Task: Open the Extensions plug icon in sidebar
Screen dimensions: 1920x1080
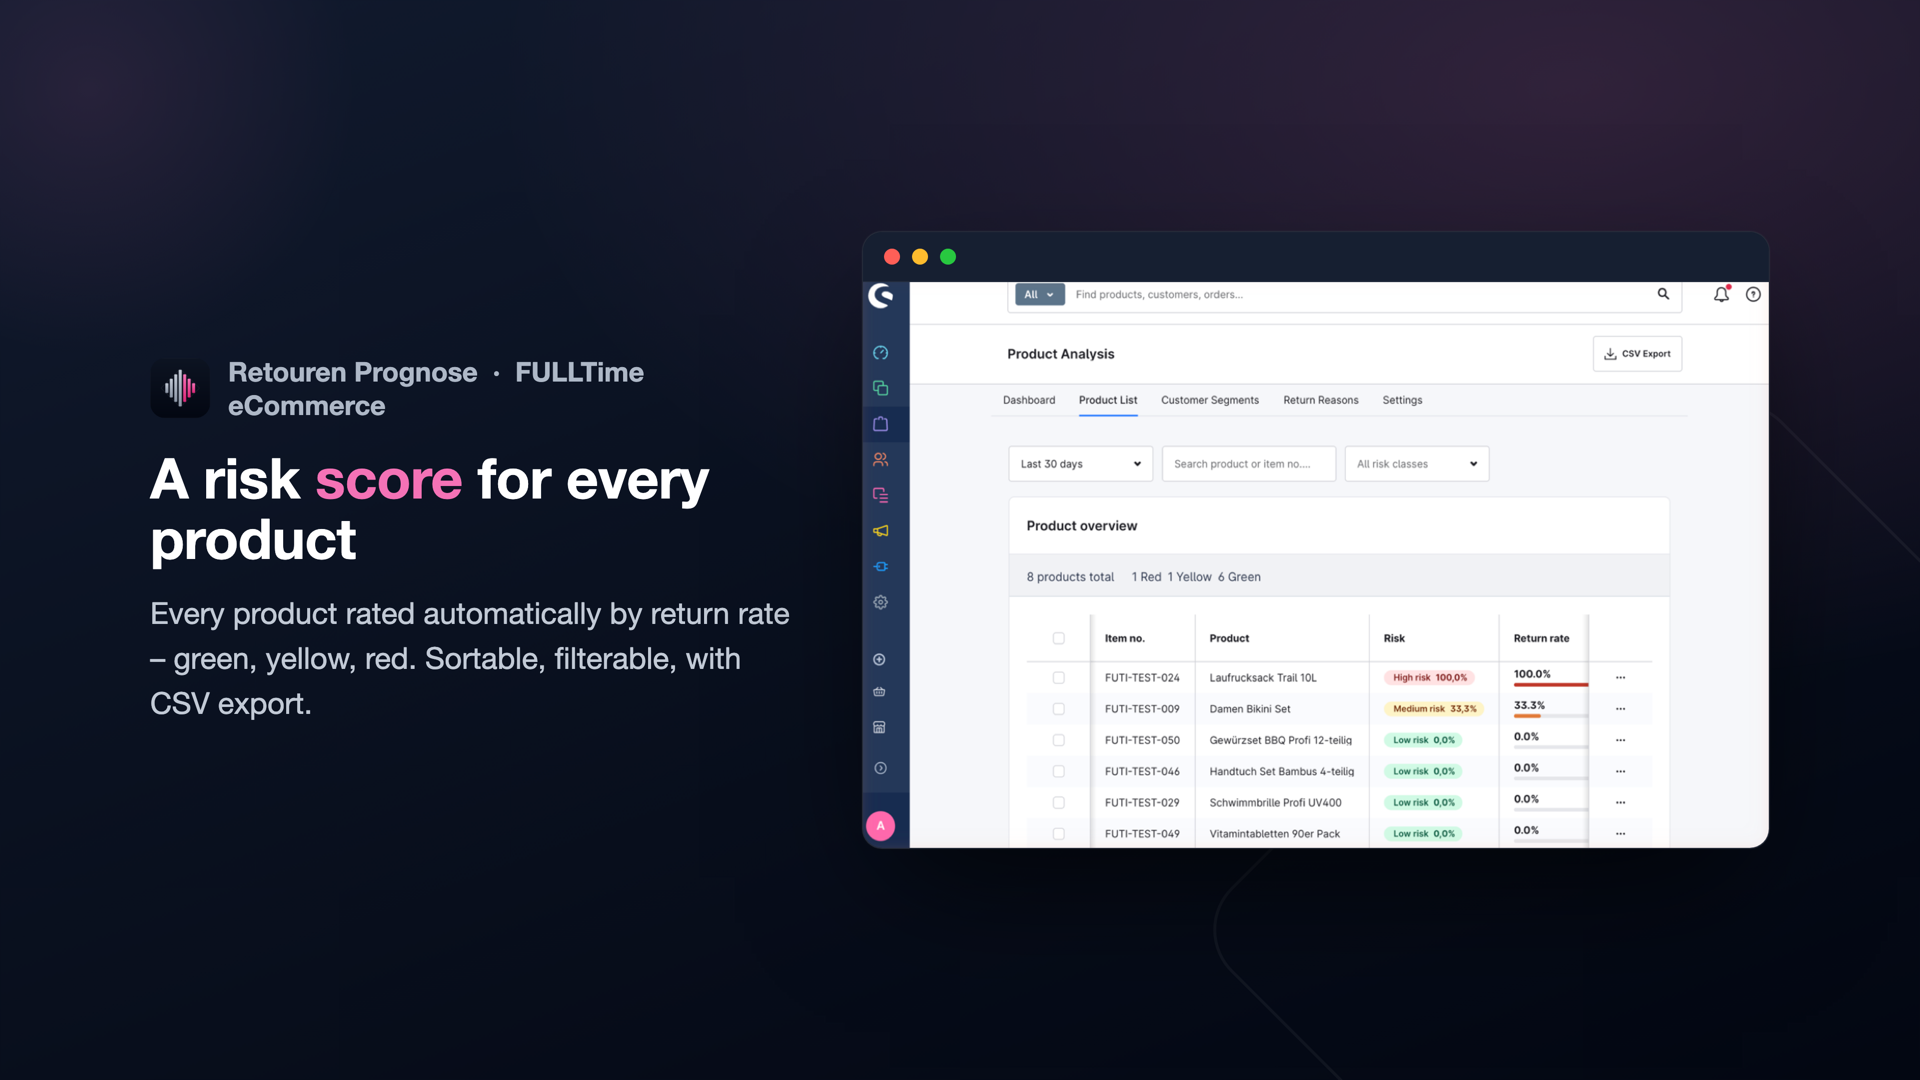Action: (x=880, y=567)
